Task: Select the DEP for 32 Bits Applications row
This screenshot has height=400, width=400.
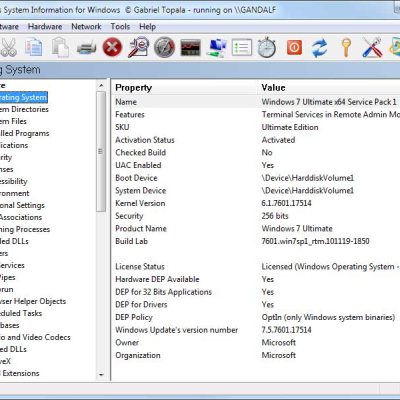Action: [x=256, y=292]
